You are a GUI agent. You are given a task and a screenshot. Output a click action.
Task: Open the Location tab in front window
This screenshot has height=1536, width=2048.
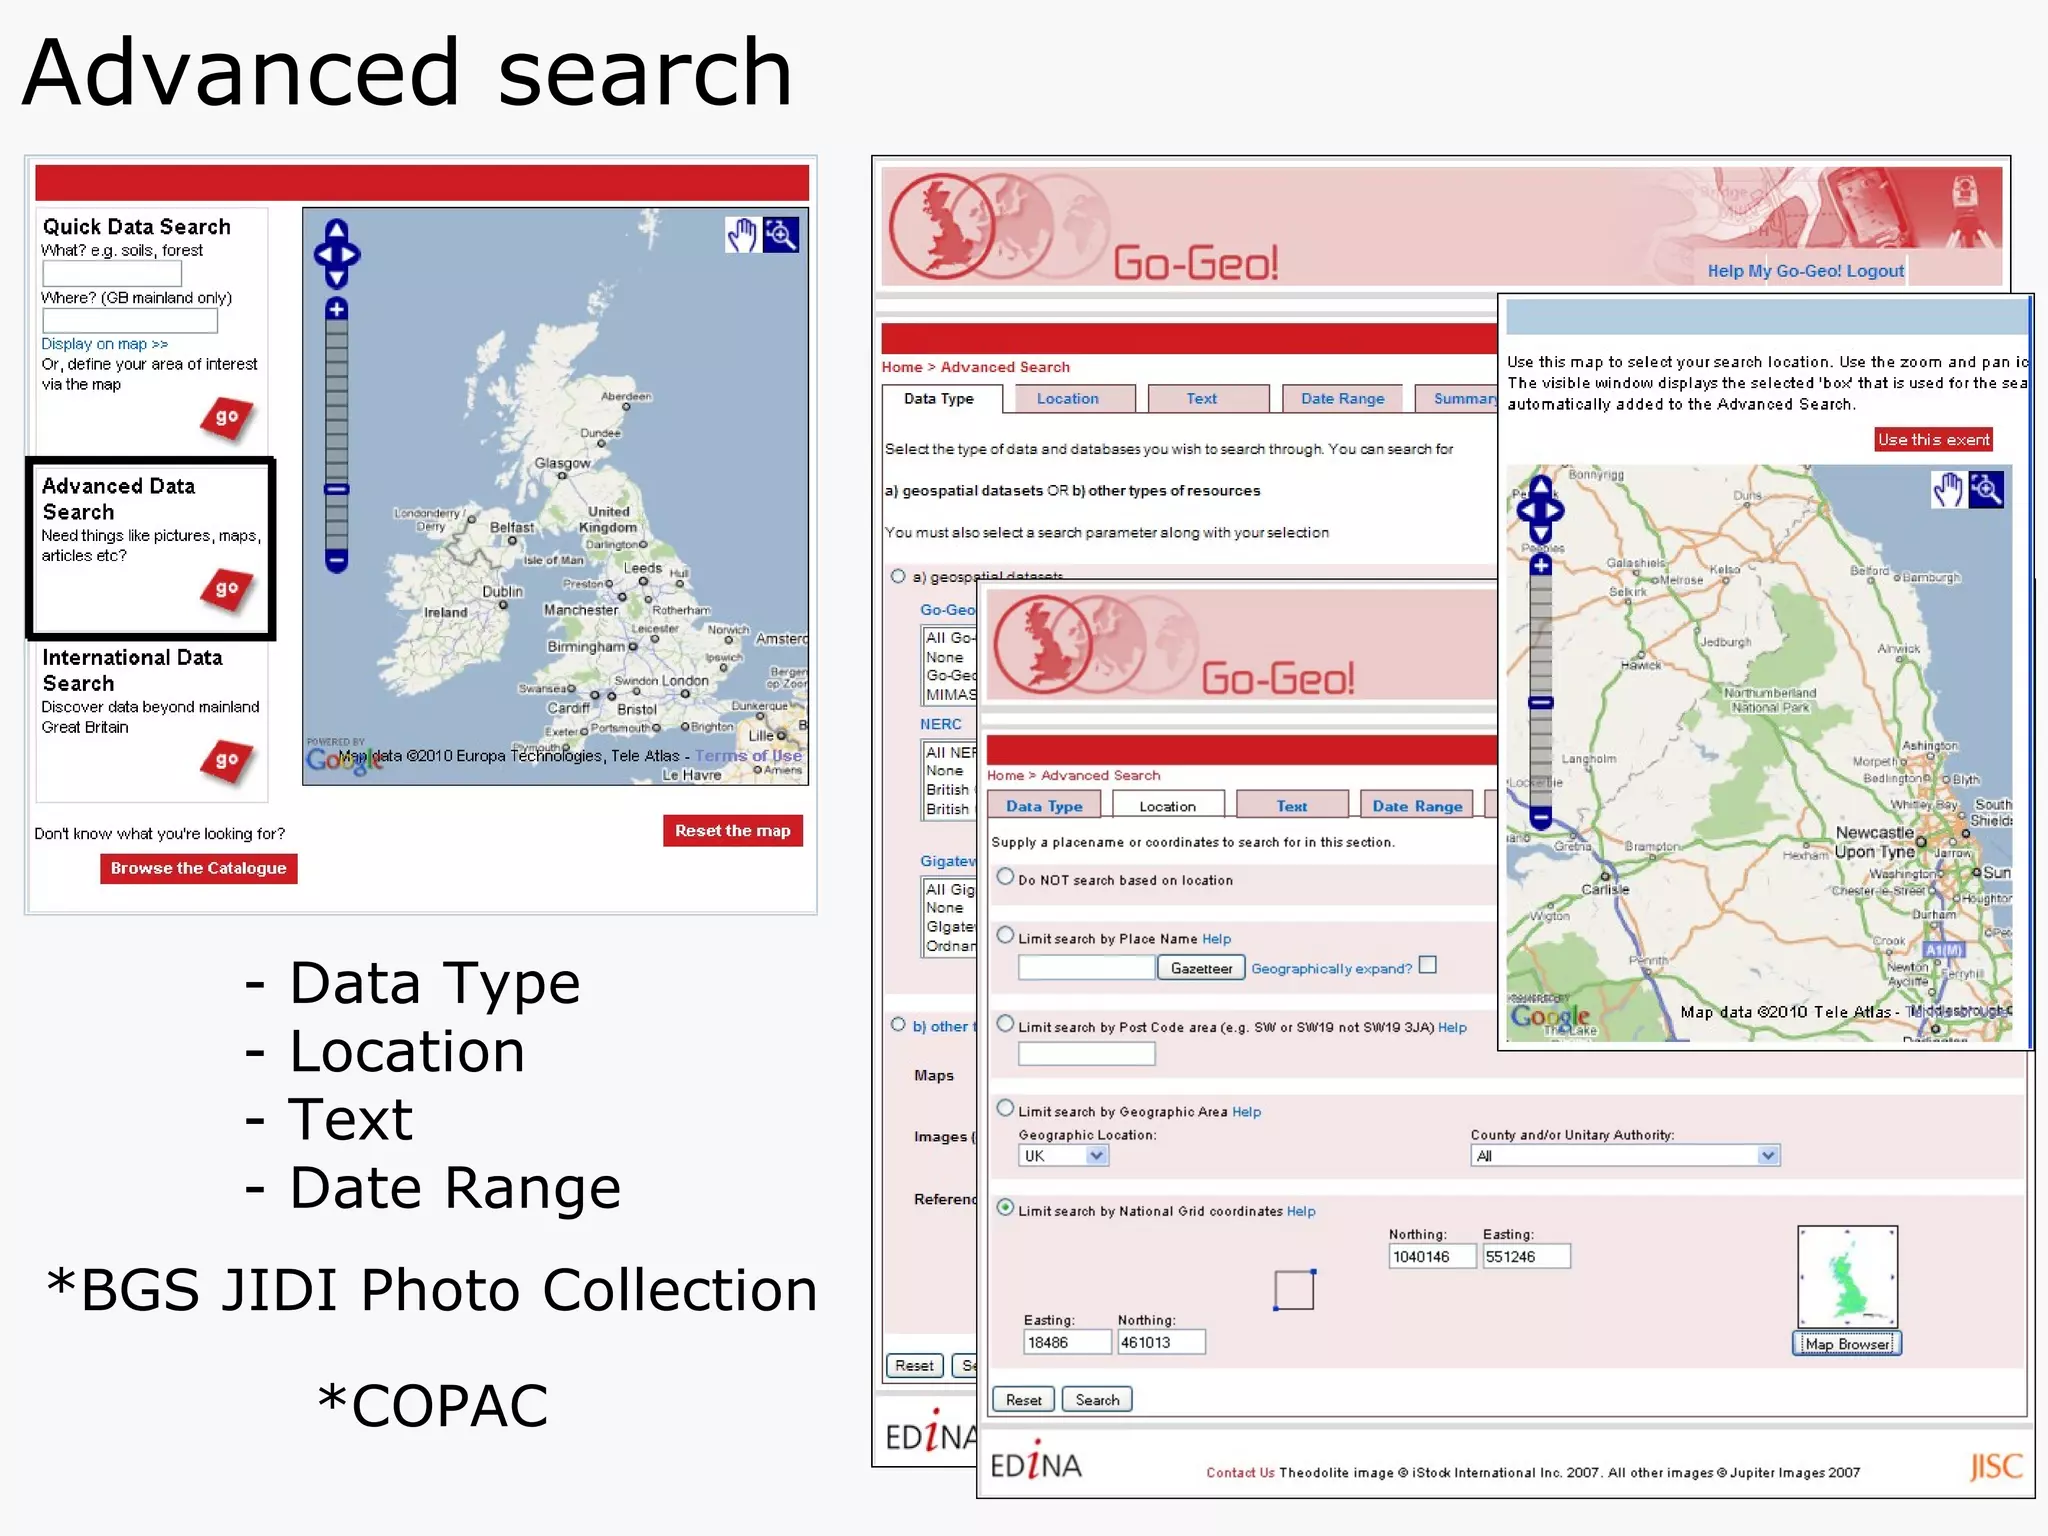tap(1167, 805)
